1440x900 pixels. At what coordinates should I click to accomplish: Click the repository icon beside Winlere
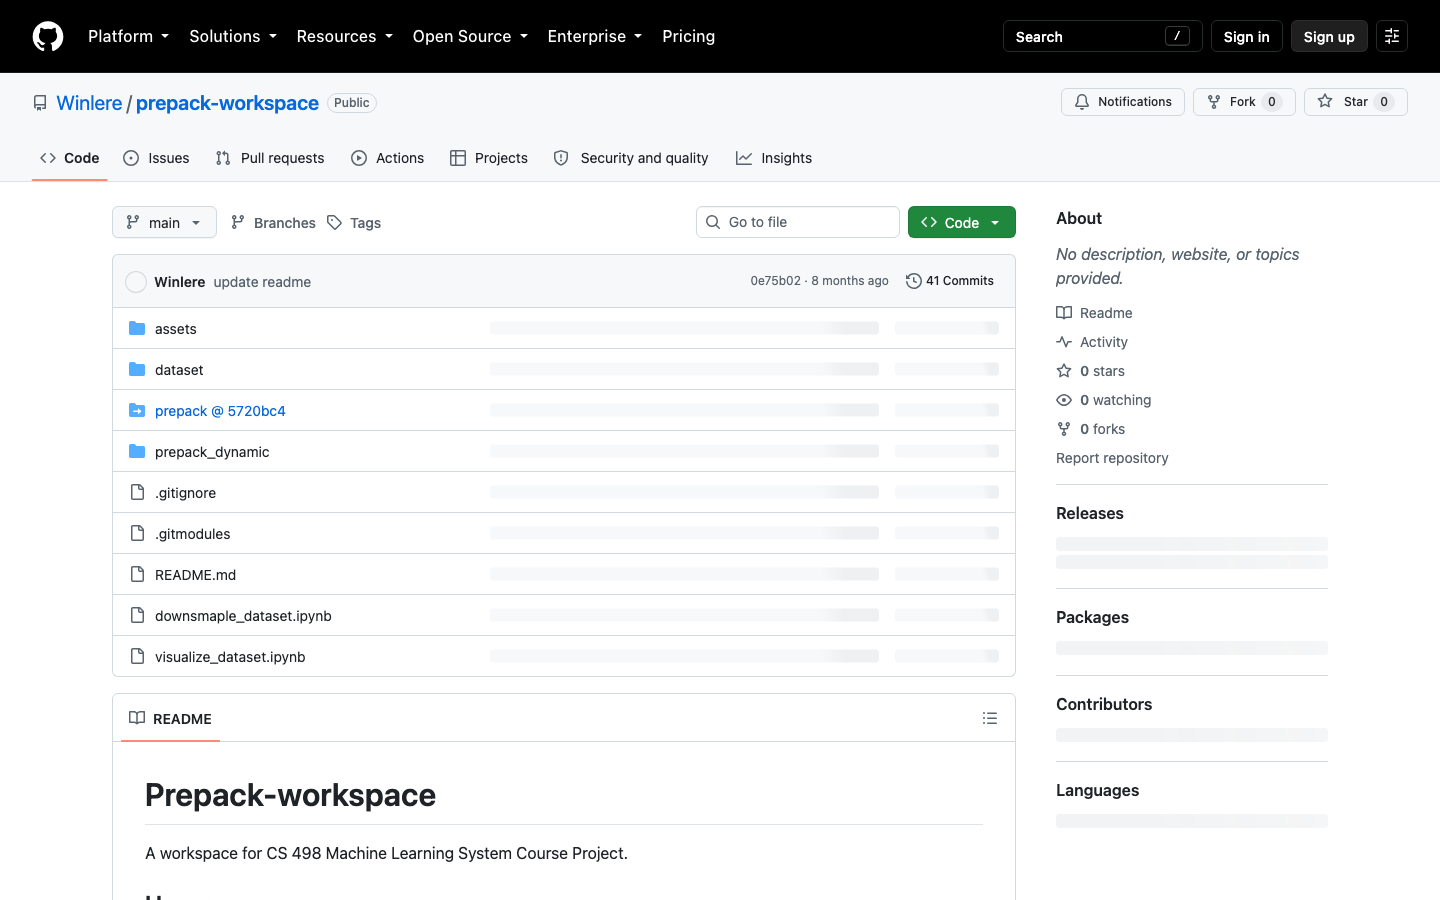[x=40, y=103]
